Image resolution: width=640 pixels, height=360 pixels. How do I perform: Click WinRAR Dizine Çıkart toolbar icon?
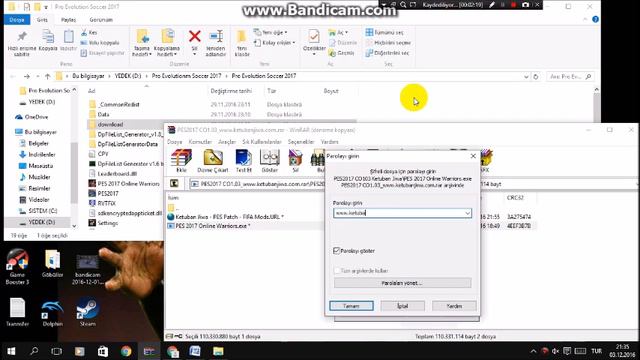[x=213, y=158]
